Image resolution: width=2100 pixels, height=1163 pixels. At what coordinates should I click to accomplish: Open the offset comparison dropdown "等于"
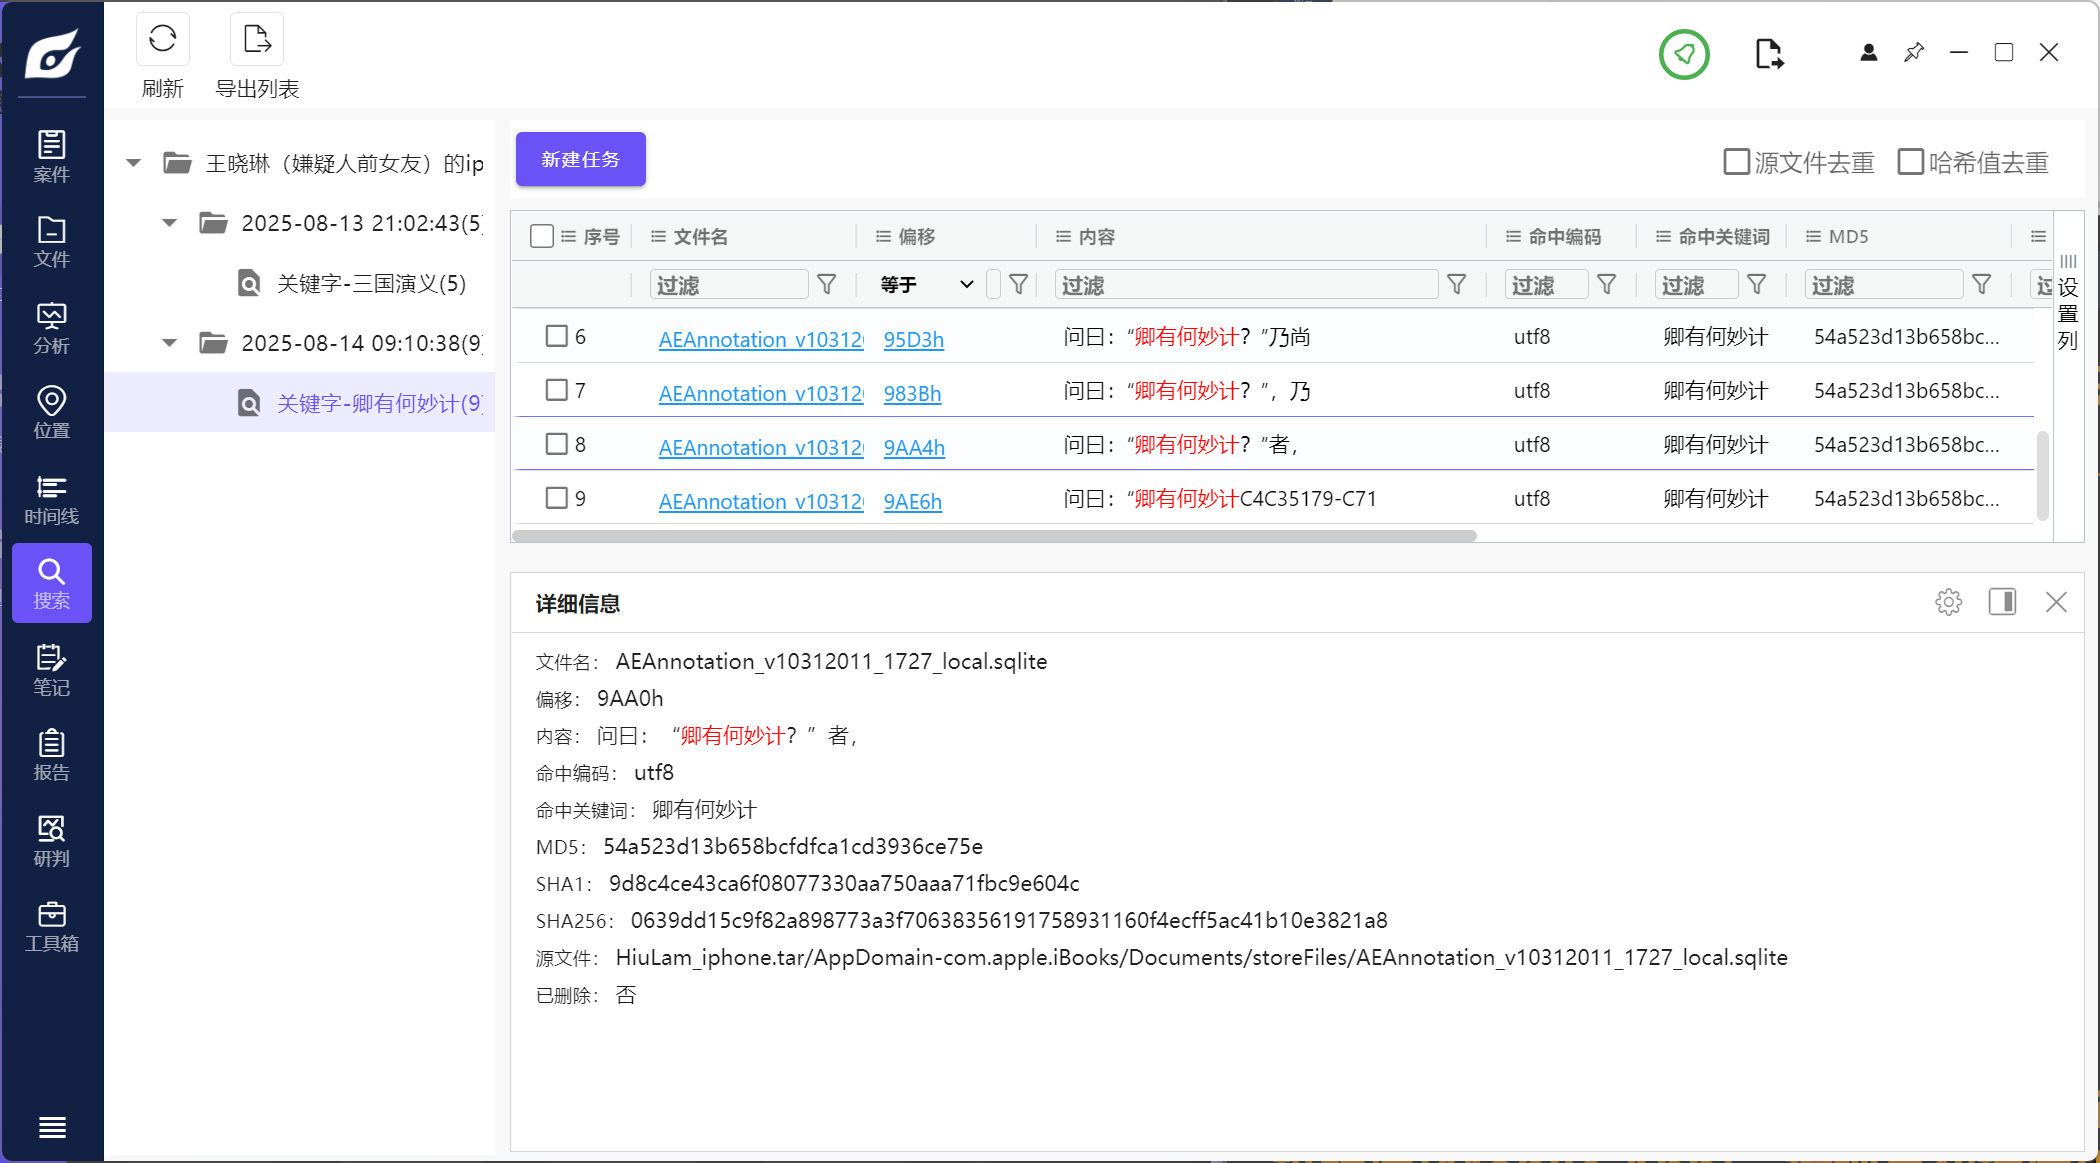pos(926,285)
